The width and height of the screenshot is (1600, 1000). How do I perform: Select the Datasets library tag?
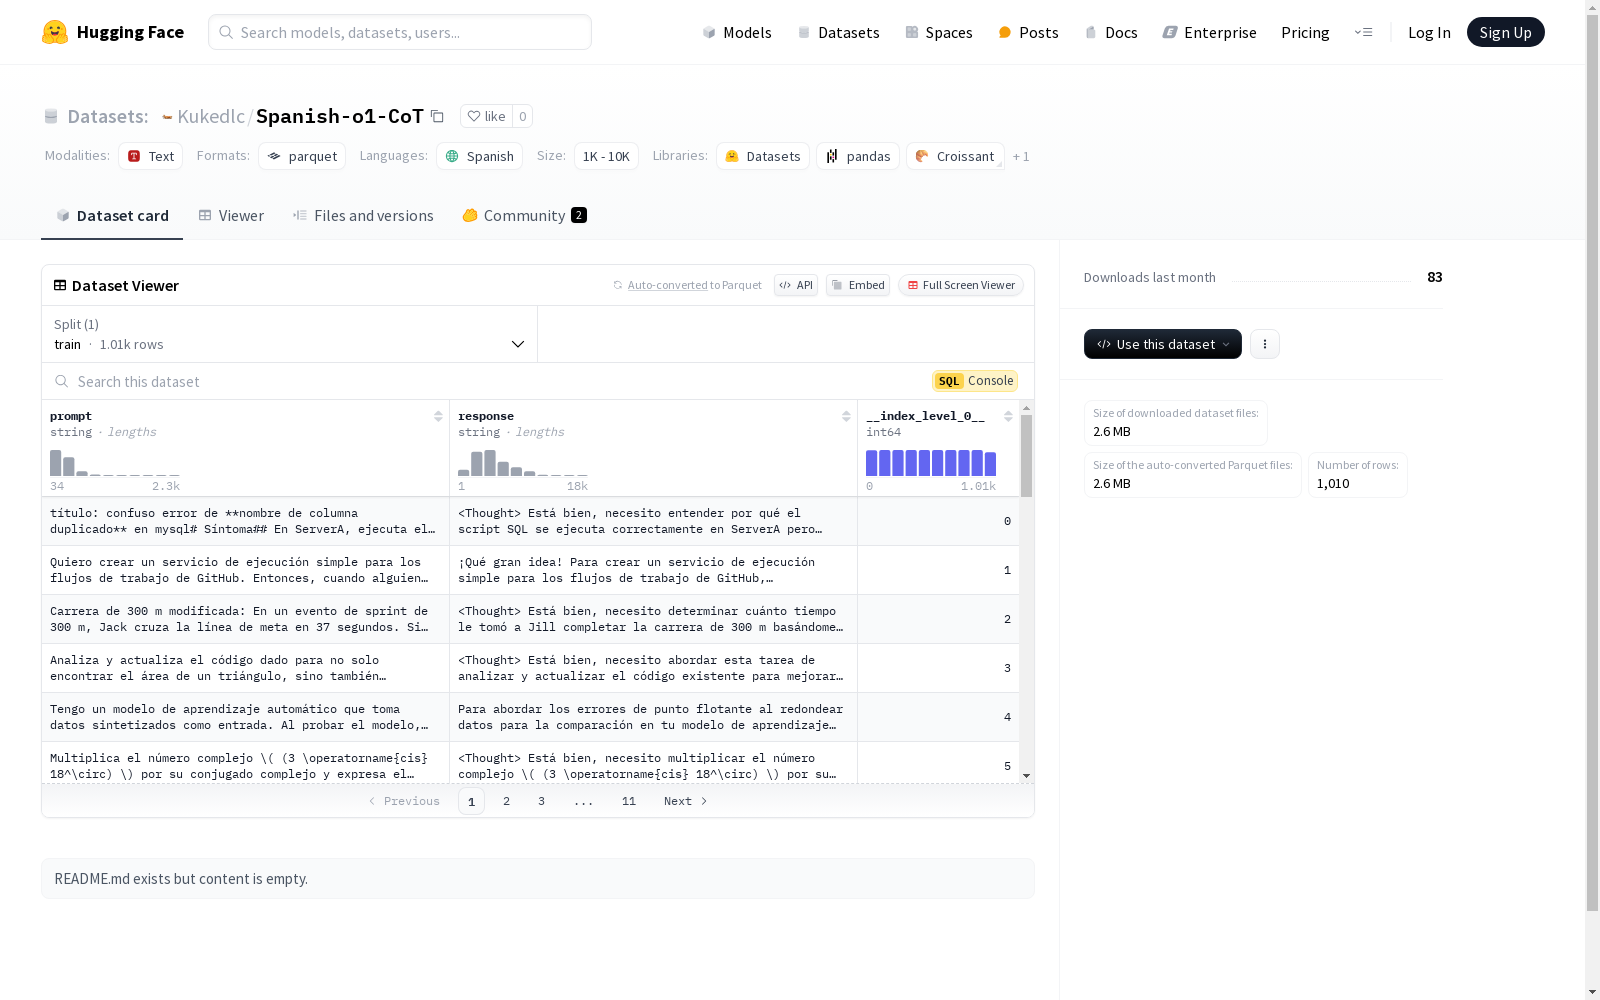tap(763, 156)
